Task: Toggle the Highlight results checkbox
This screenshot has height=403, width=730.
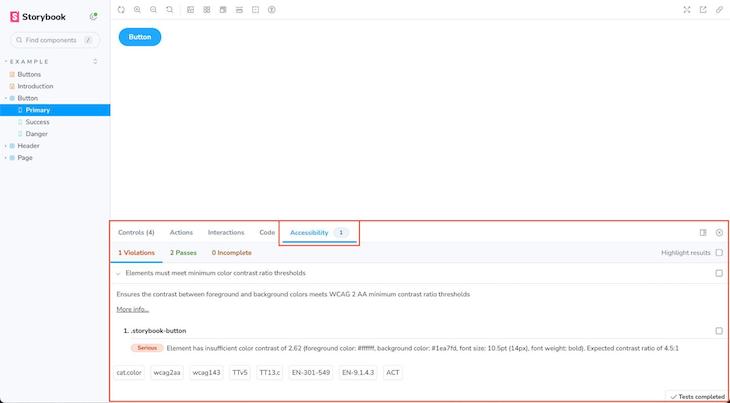Action: (x=719, y=253)
